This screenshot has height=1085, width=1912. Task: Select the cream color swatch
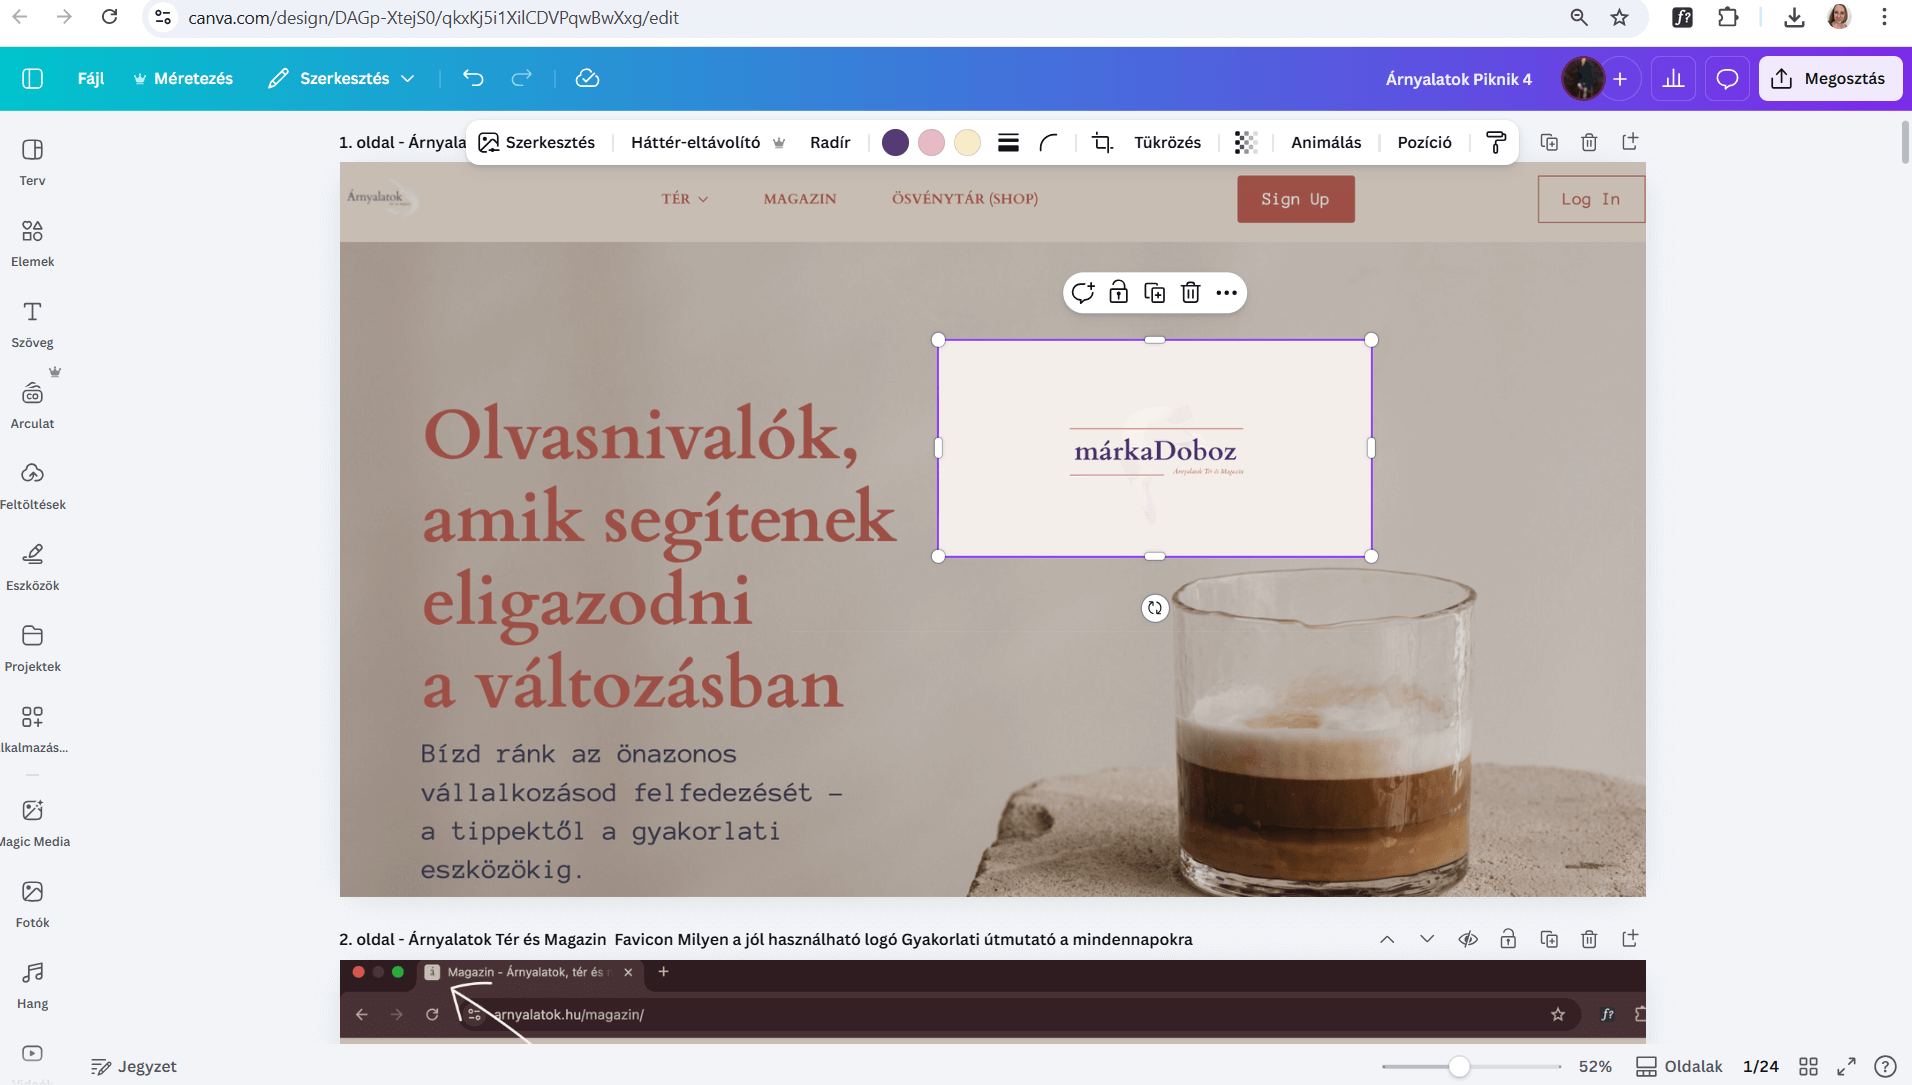coord(967,142)
